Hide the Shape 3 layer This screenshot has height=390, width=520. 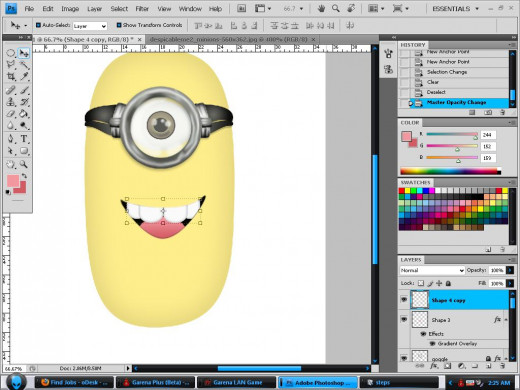(404, 319)
